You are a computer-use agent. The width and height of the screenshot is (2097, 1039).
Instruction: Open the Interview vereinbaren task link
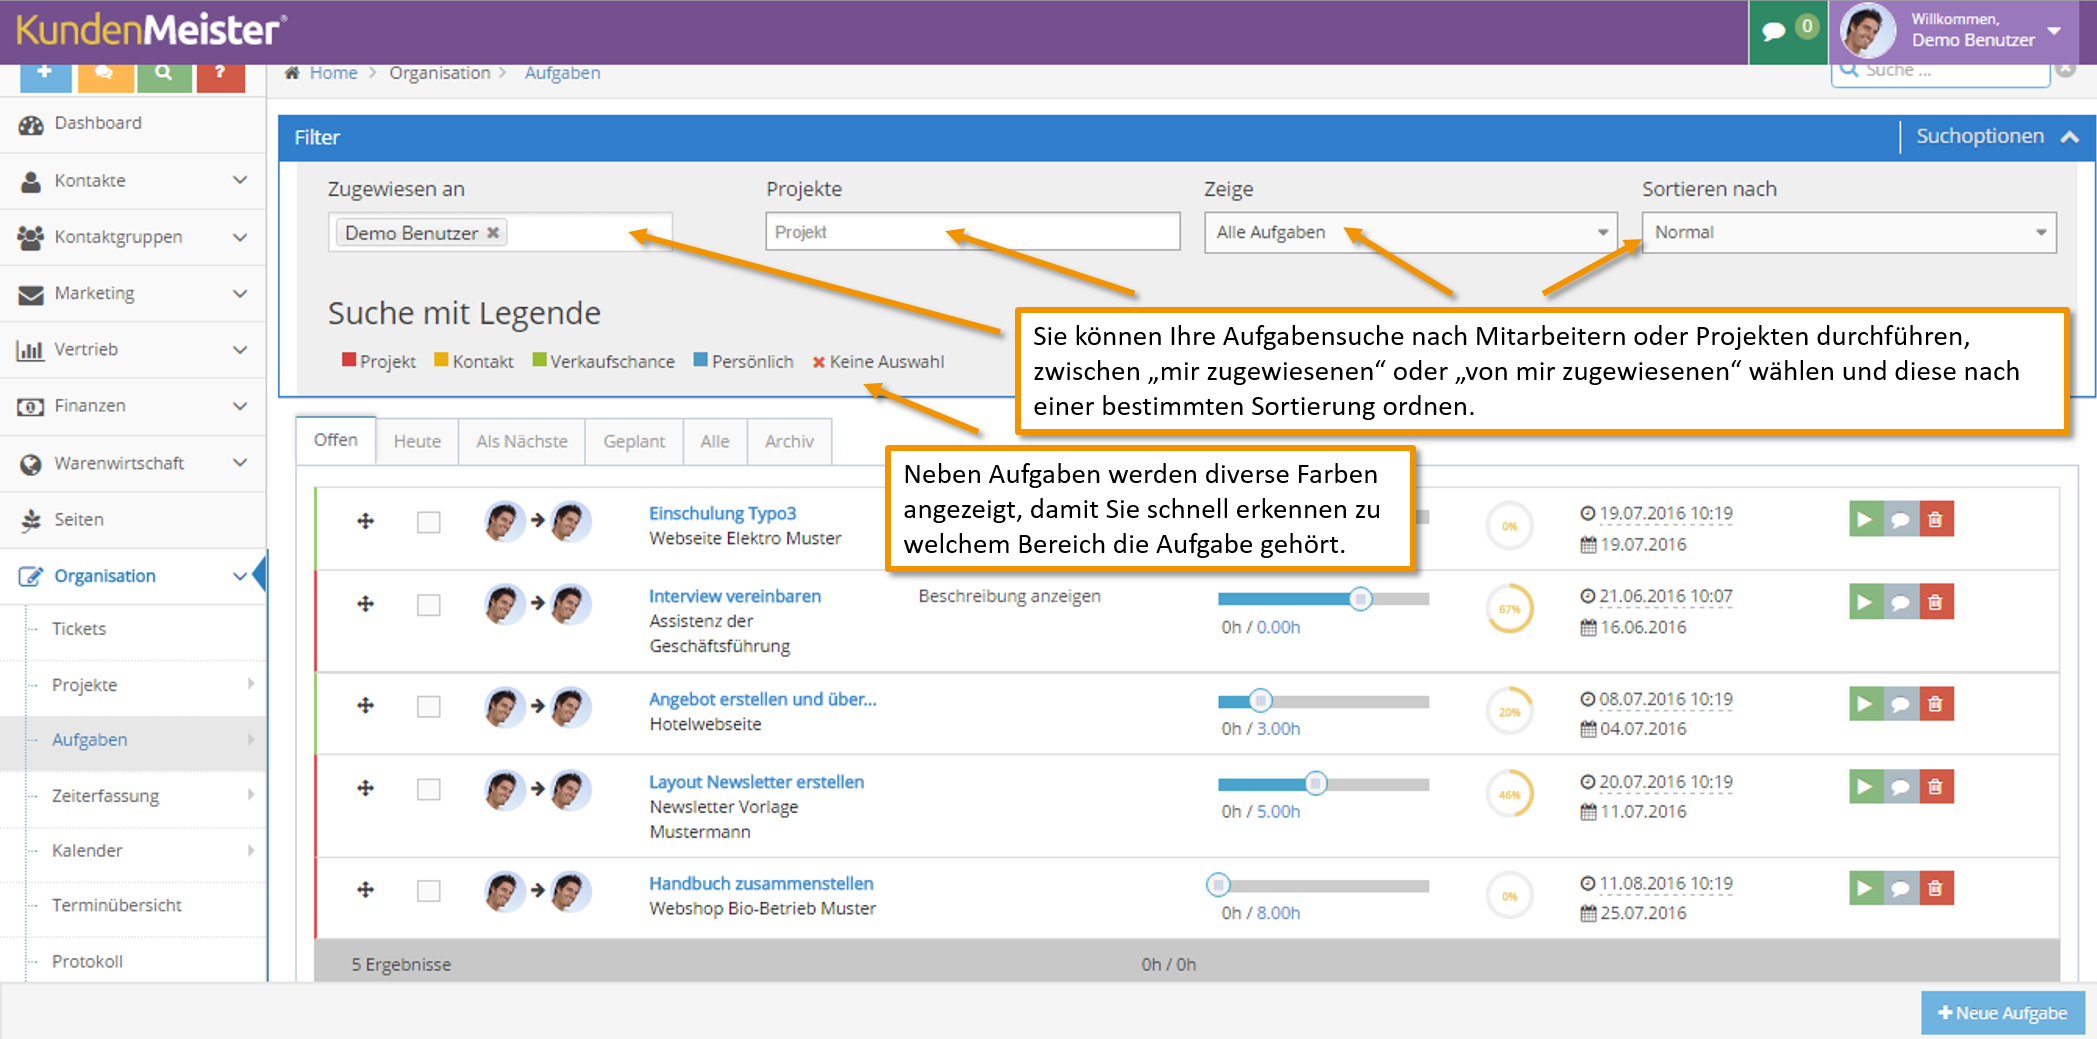tap(735, 596)
